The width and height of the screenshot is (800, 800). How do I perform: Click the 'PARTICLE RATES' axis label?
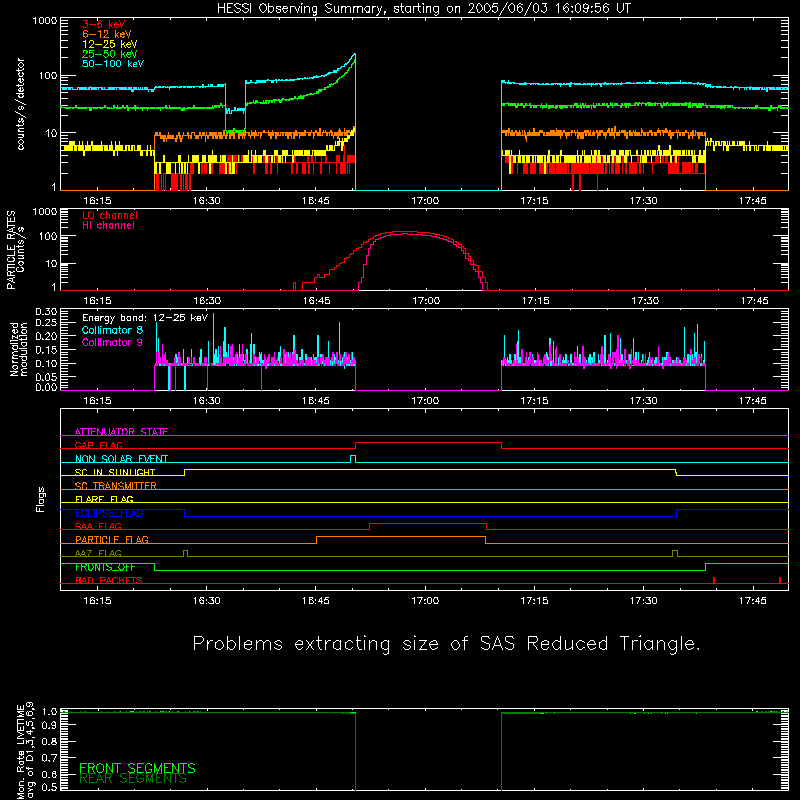click(11, 250)
